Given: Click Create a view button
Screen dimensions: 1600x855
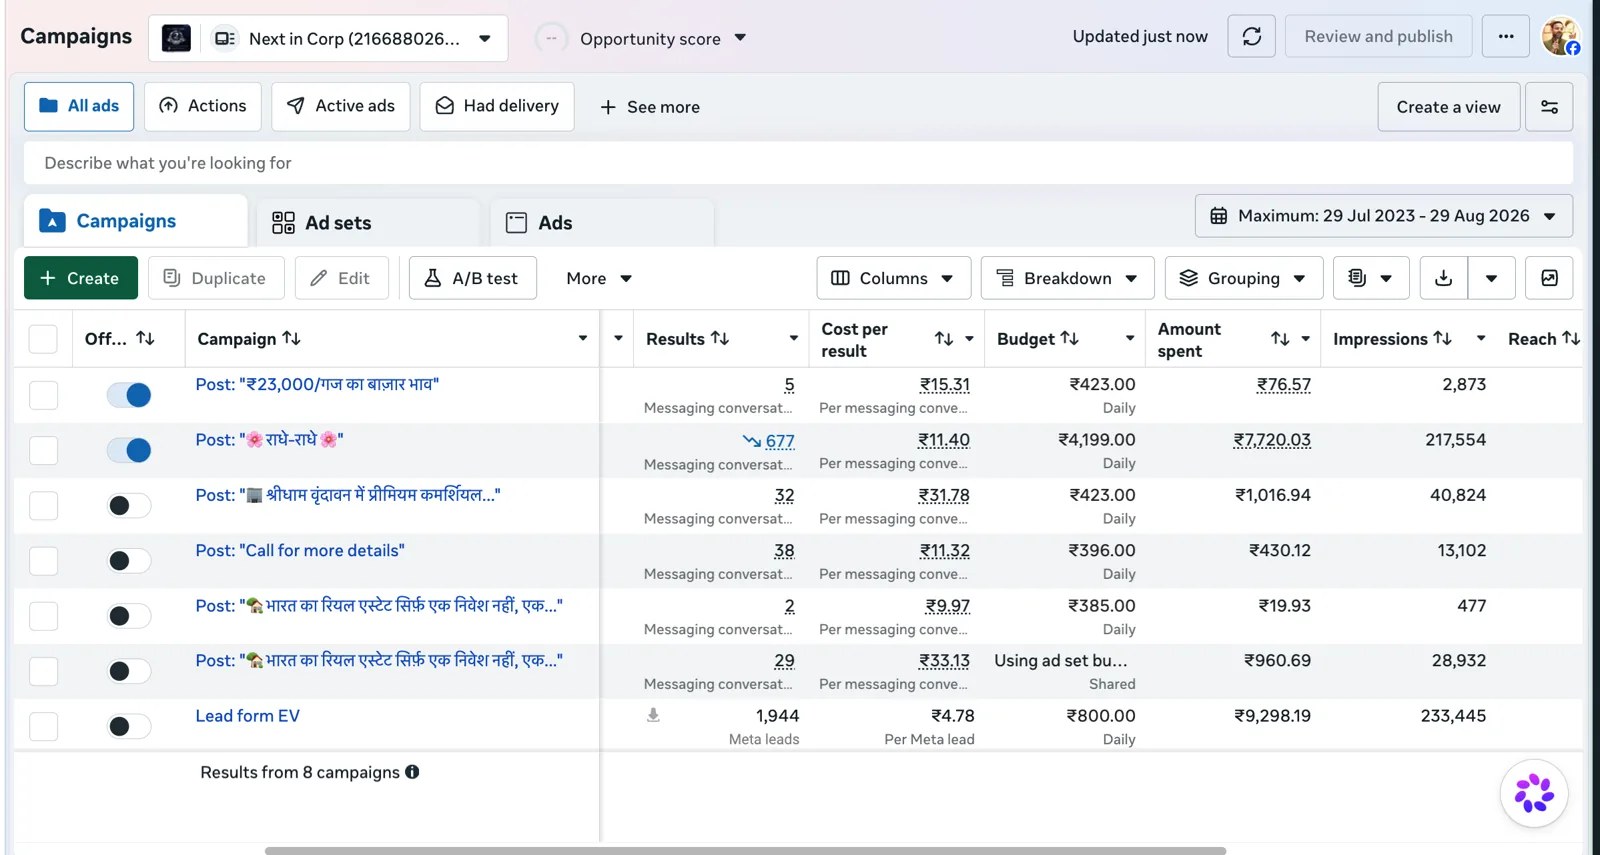Looking at the screenshot, I should [x=1448, y=107].
